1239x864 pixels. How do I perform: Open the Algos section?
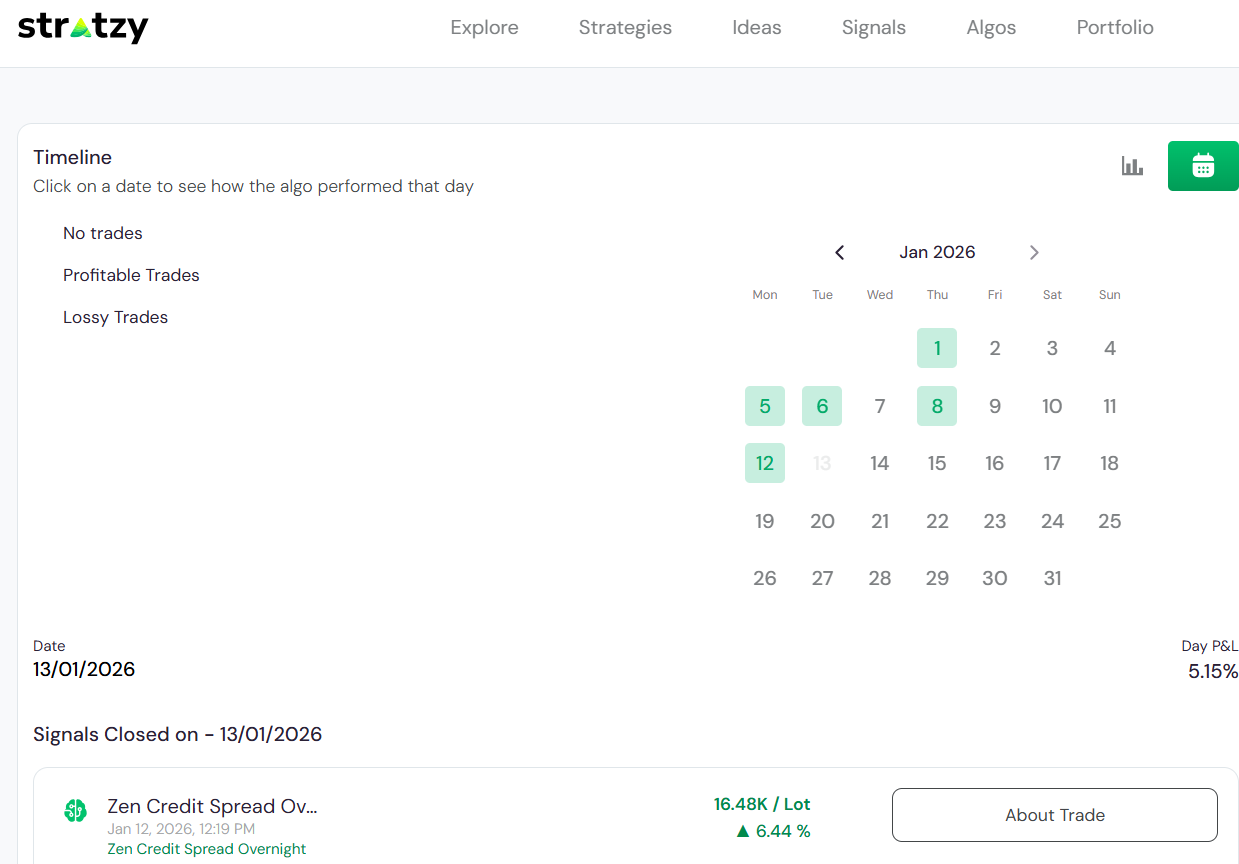[991, 28]
